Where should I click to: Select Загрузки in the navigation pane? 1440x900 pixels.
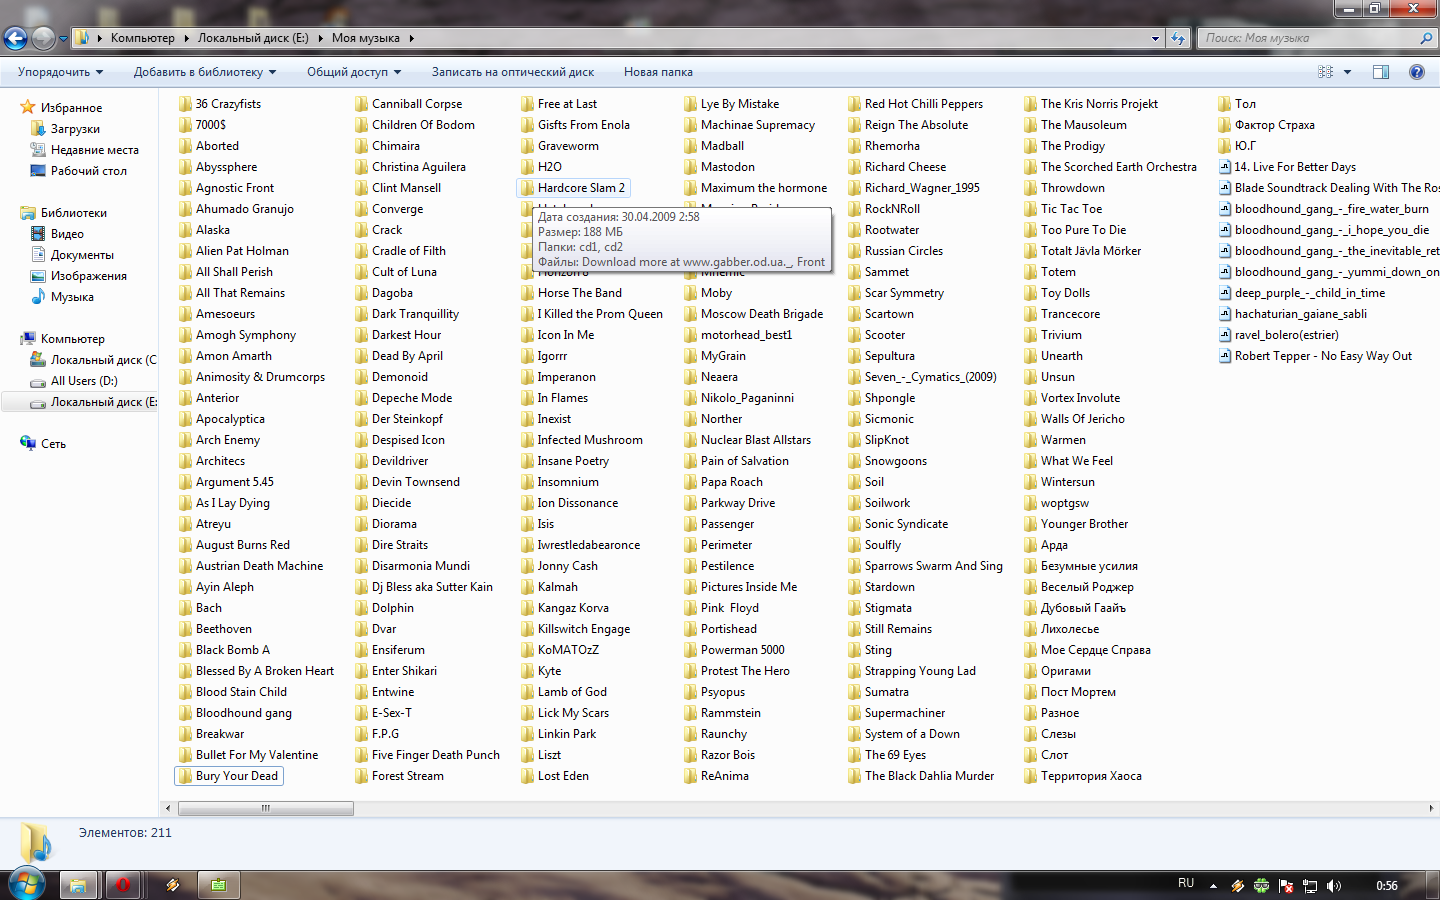click(75, 129)
